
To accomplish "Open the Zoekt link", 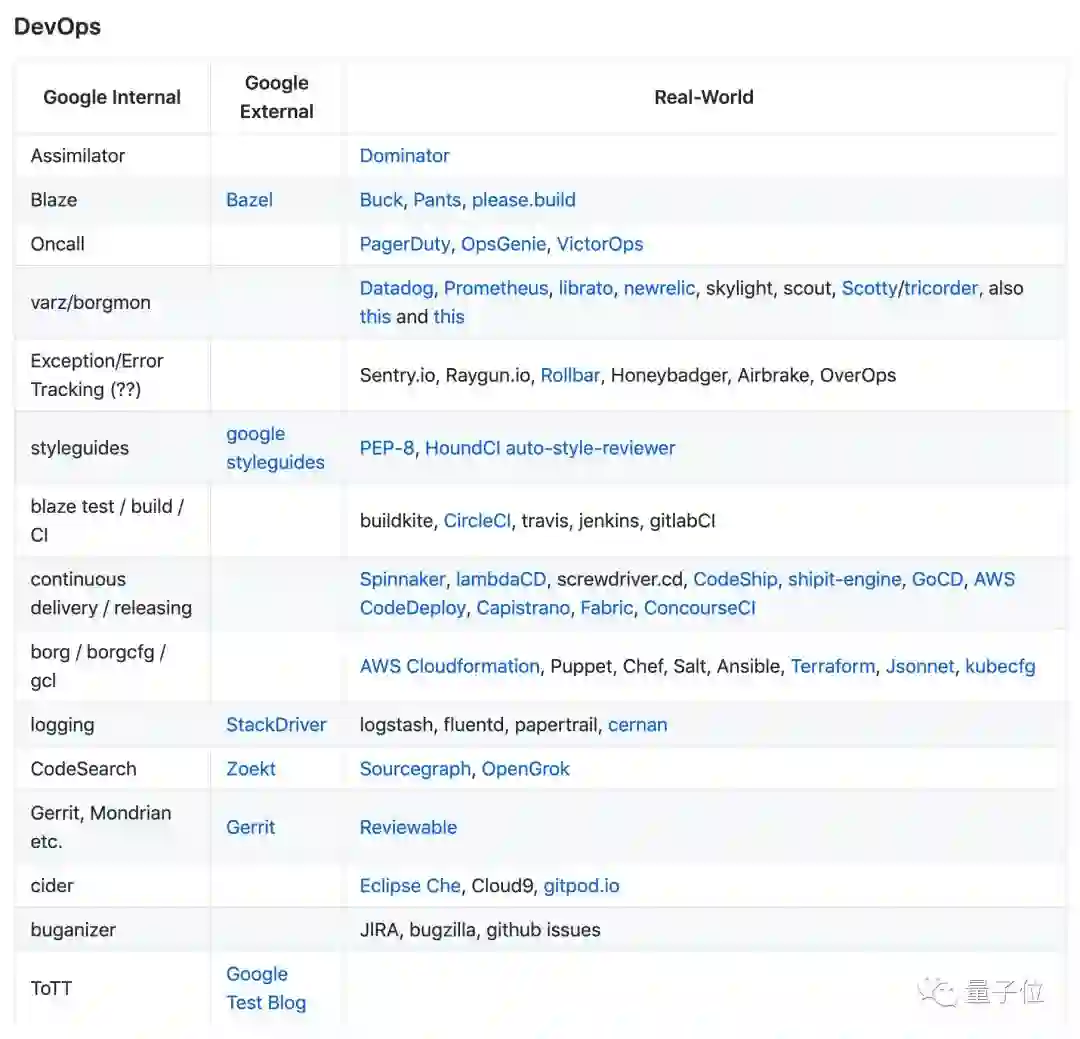I will (251, 768).
